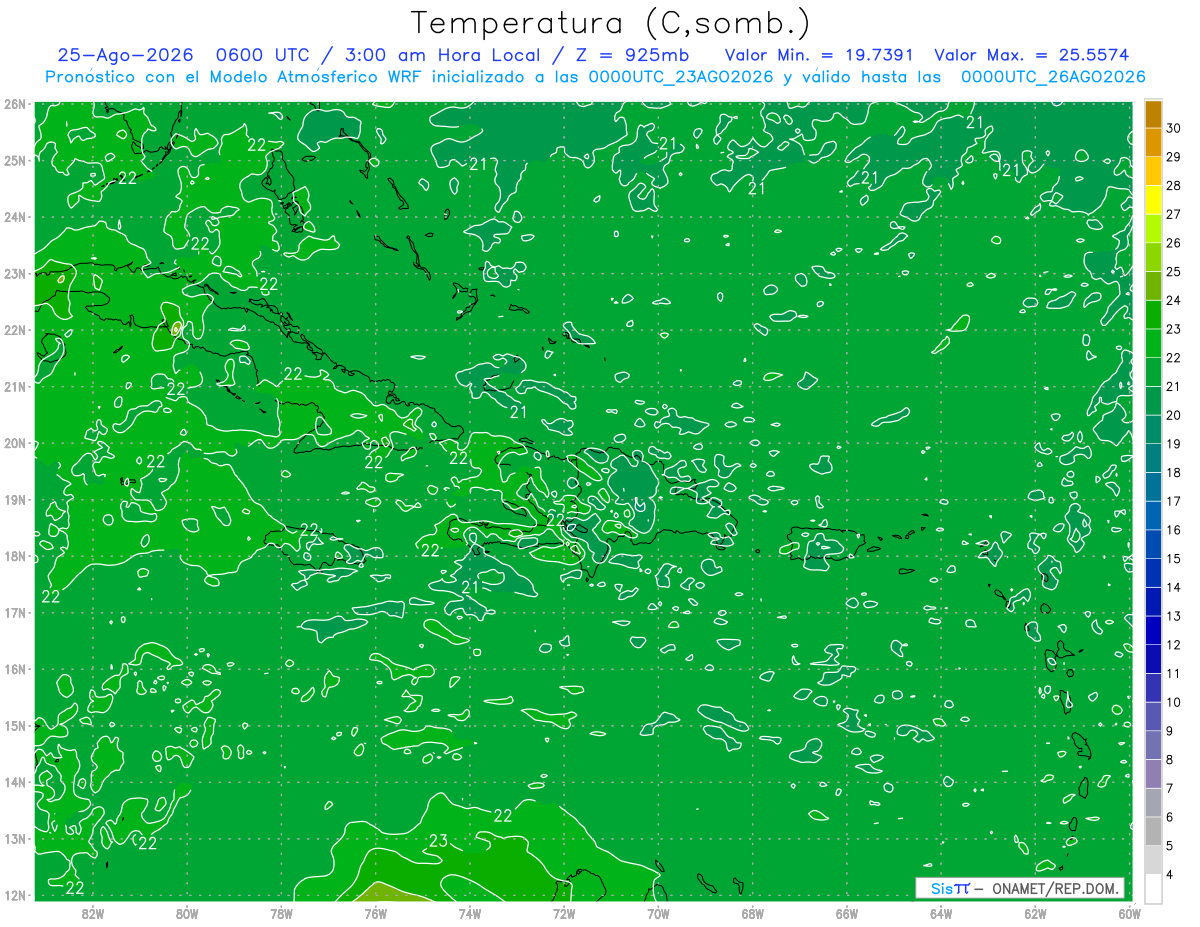Click the "15N" latitude axis label
Viewport: 1200px width, 927px height.
coord(15,725)
